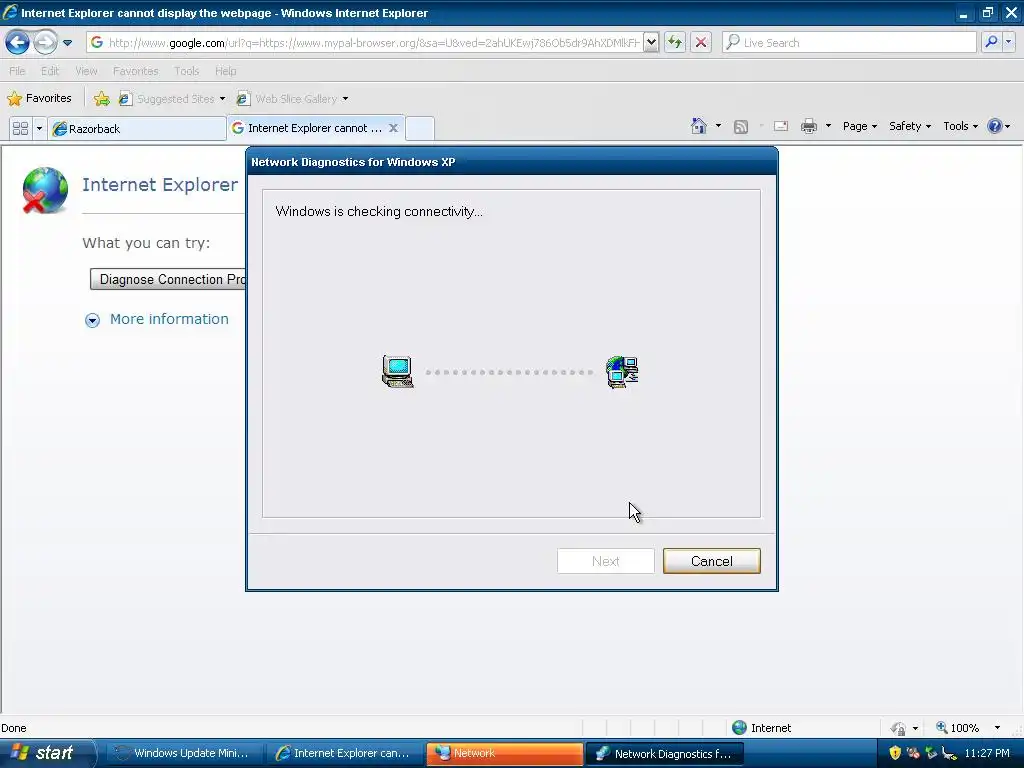This screenshot has width=1024, height=768.
Task: Switch to Internet Explorer taskbar item
Action: click(x=345, y=753)
